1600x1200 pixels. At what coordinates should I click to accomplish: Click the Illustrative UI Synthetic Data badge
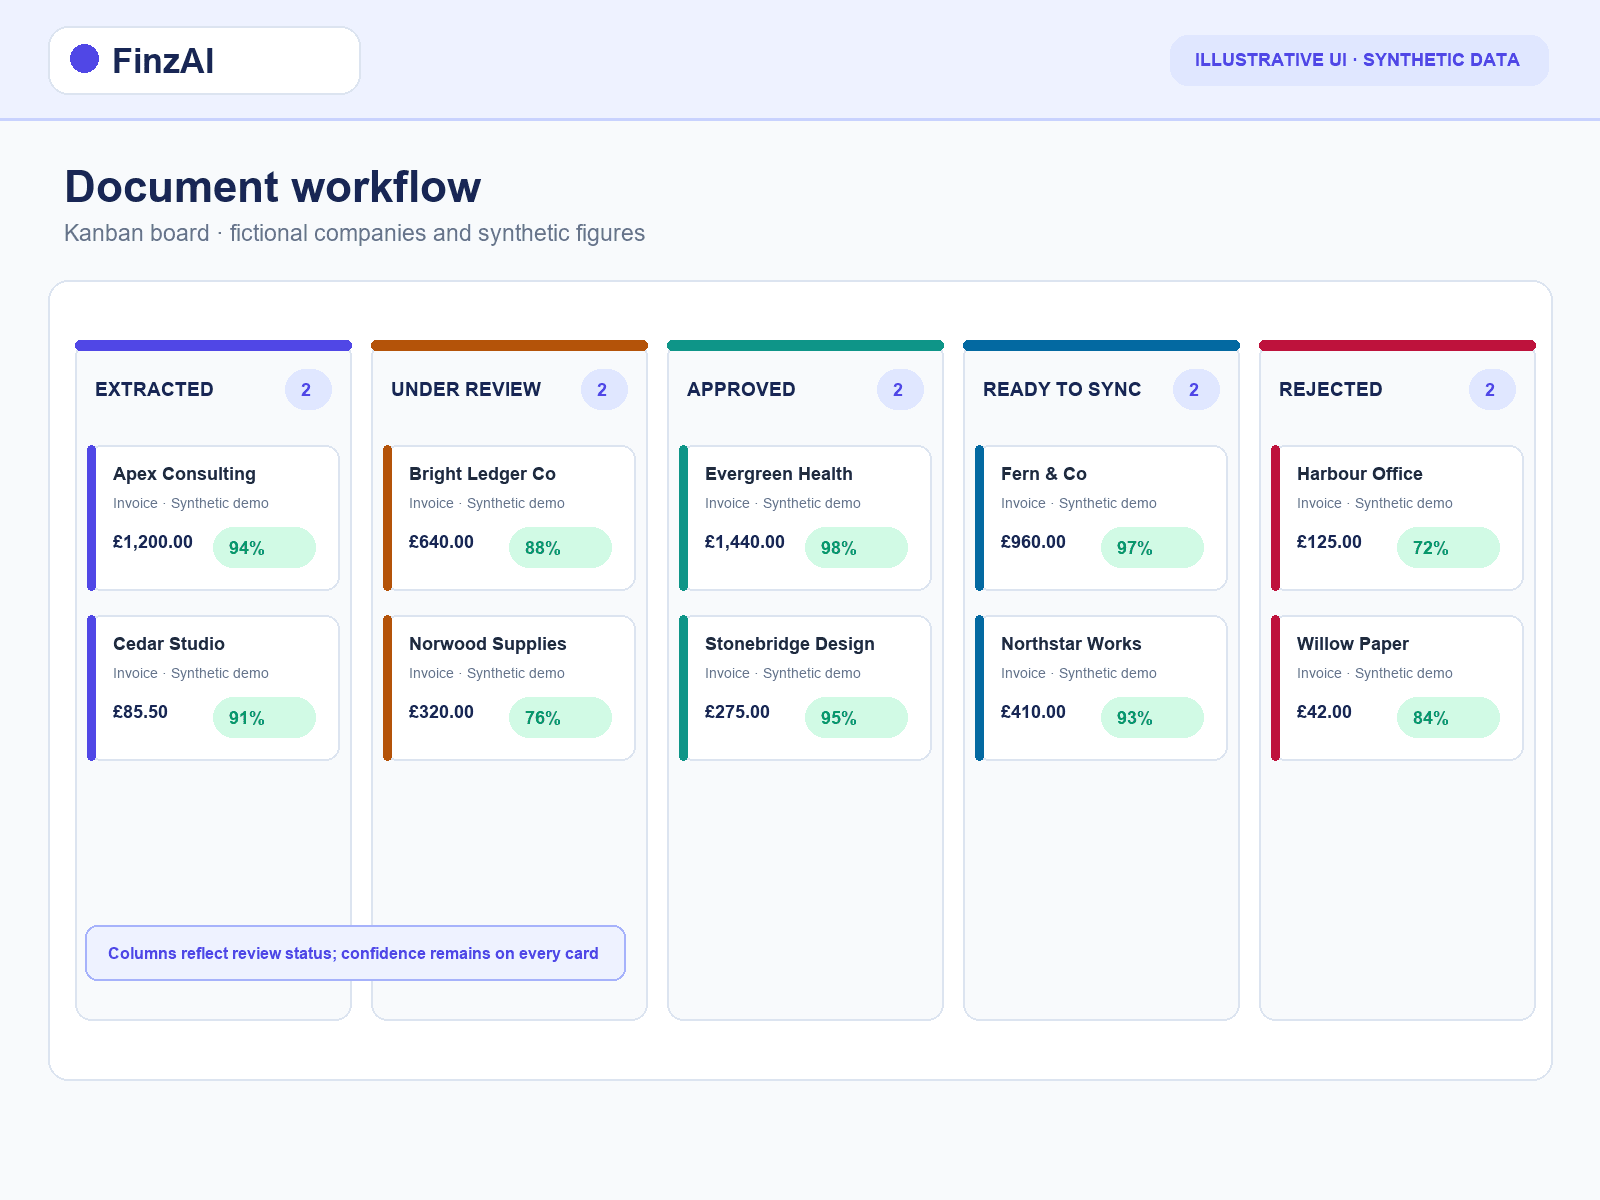click(x=1359, y=60)
